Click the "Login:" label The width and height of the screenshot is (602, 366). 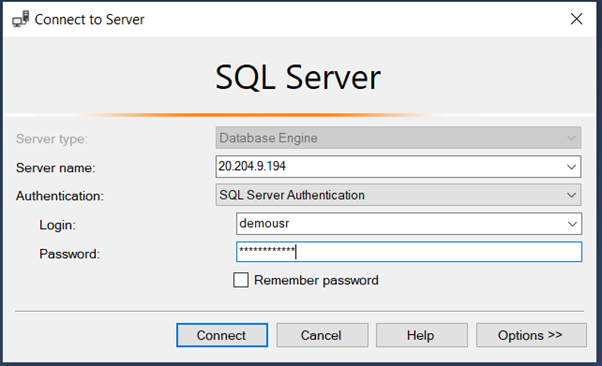(x=58, y=225)
